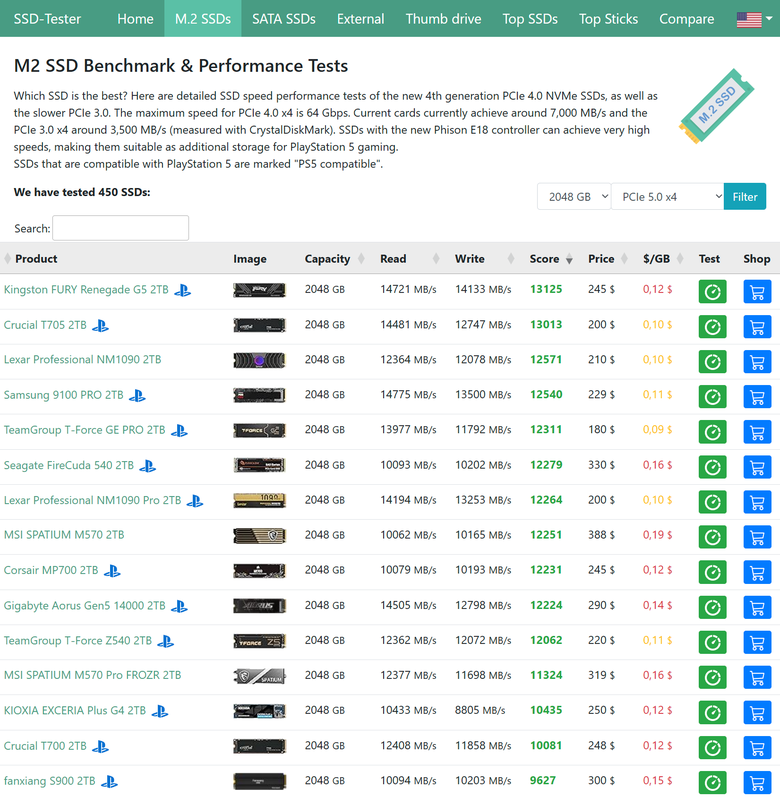Viewport: 780px width, 797px height.
Task: Open shop cart for Samsung 9100 PRO
Action: click(757, 397)
